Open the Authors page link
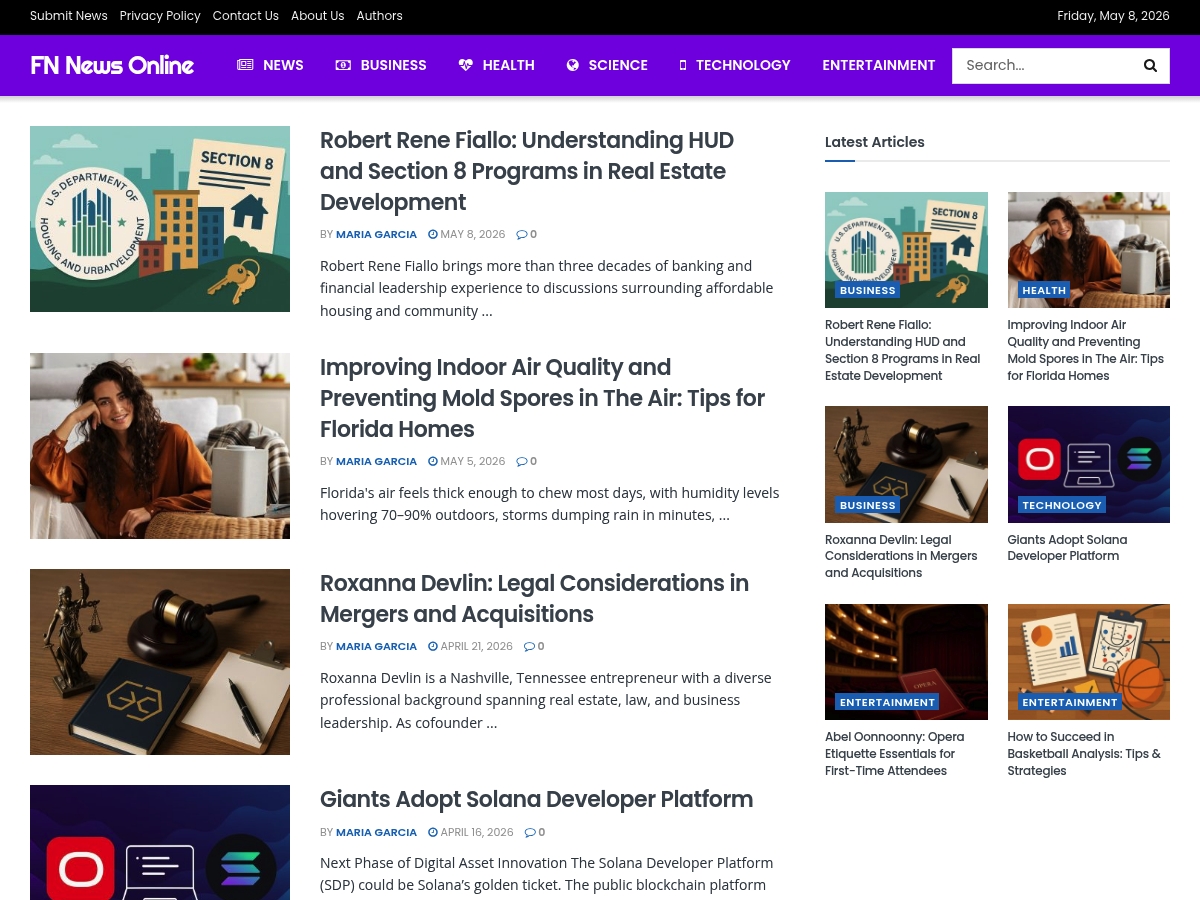 click(x=380, y=16)
